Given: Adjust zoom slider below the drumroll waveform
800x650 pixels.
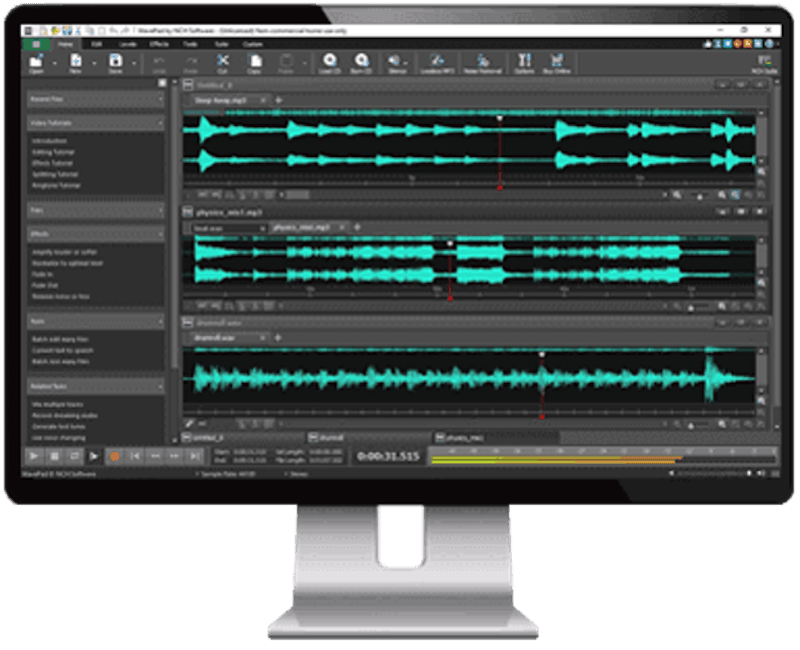Looking at the screenshot, I should [691, 424].
